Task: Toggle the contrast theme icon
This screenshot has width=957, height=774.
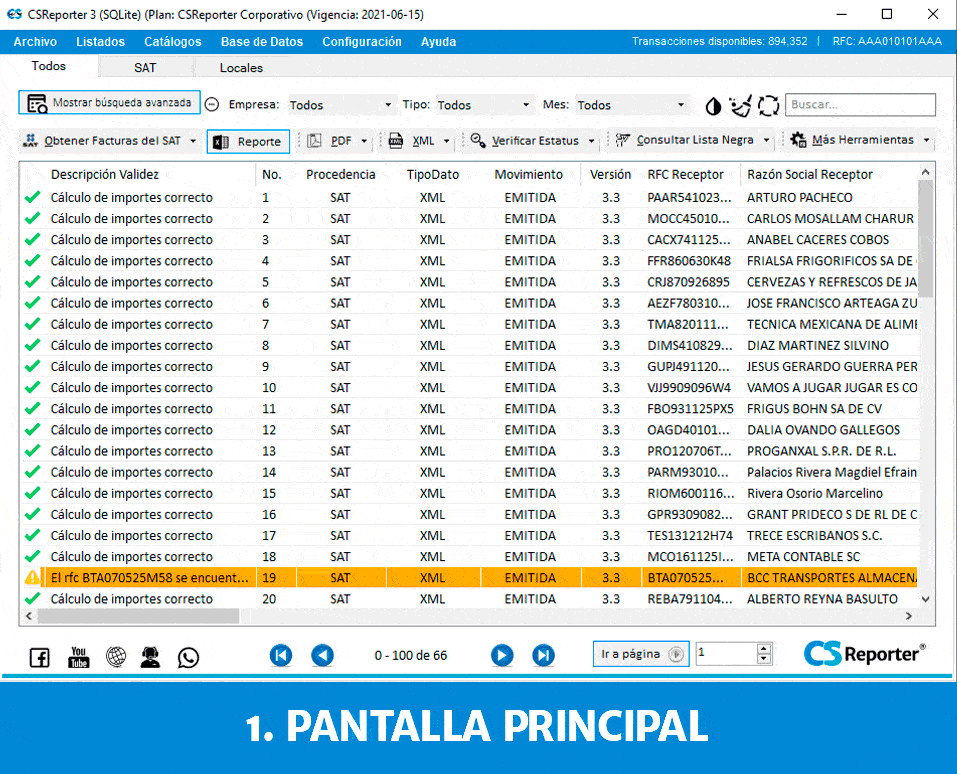Action: point(713,105)
